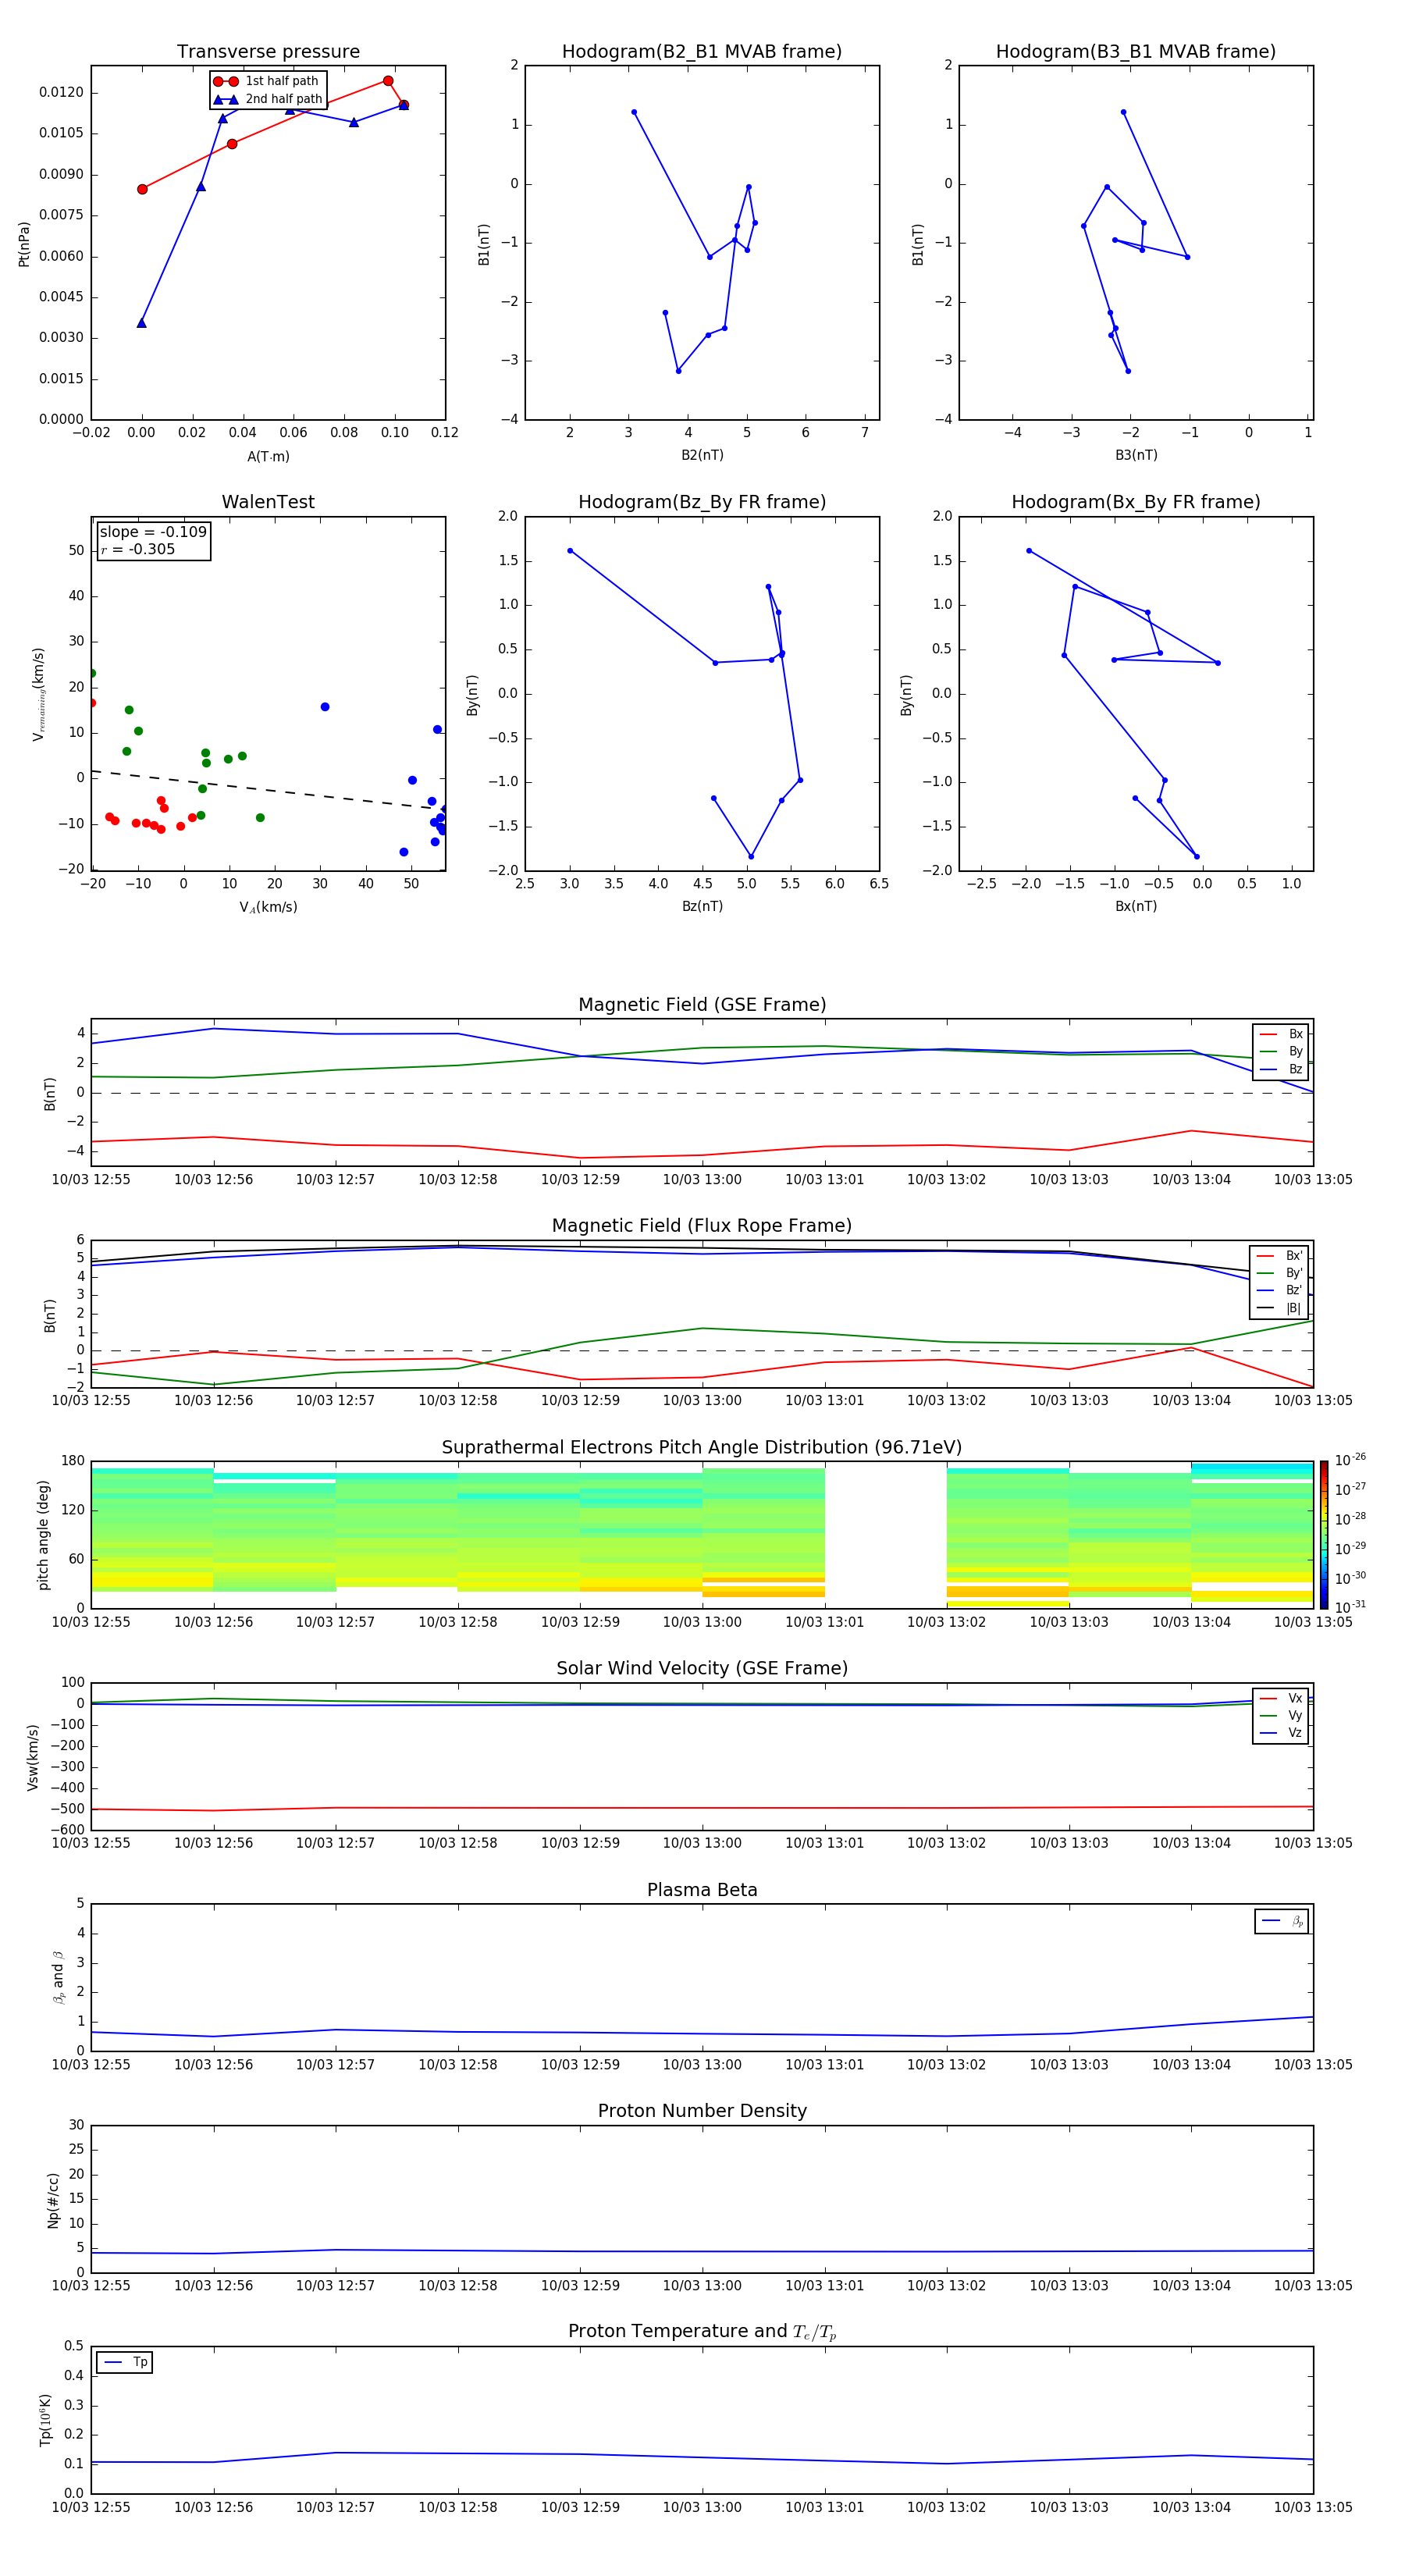Click the Plasma Beta plot title
Image resolution: width=1405 pixels, height=2576 pixels.
(x=702, y=1890)
